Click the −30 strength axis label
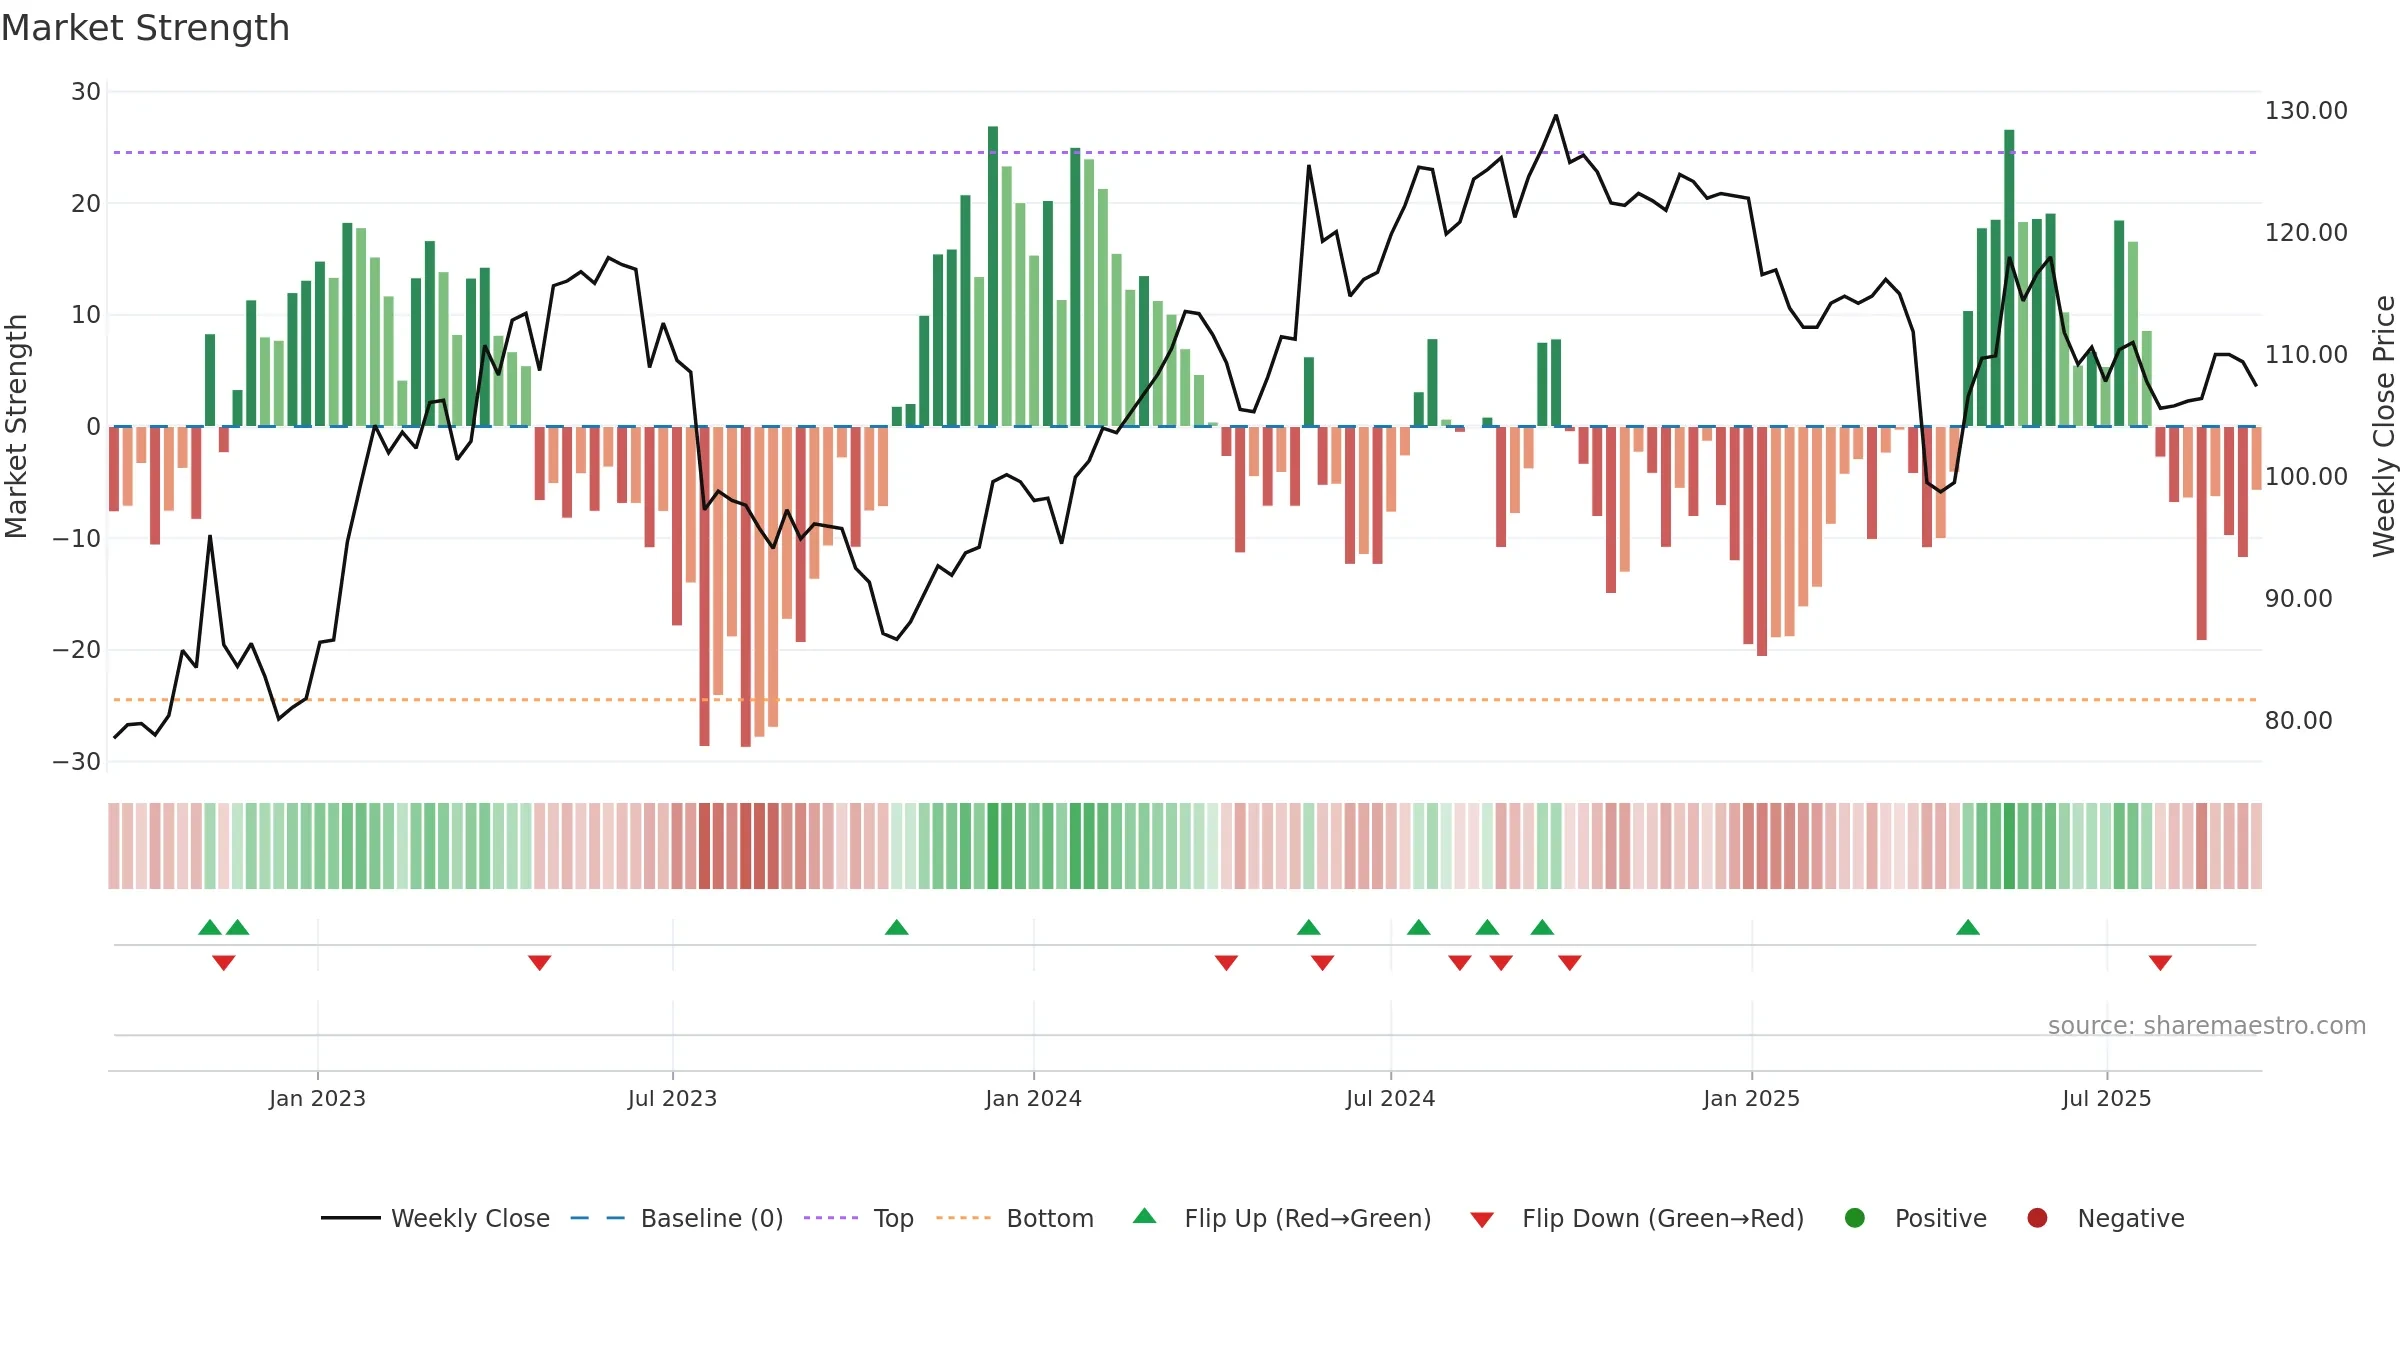 (77, 761)
